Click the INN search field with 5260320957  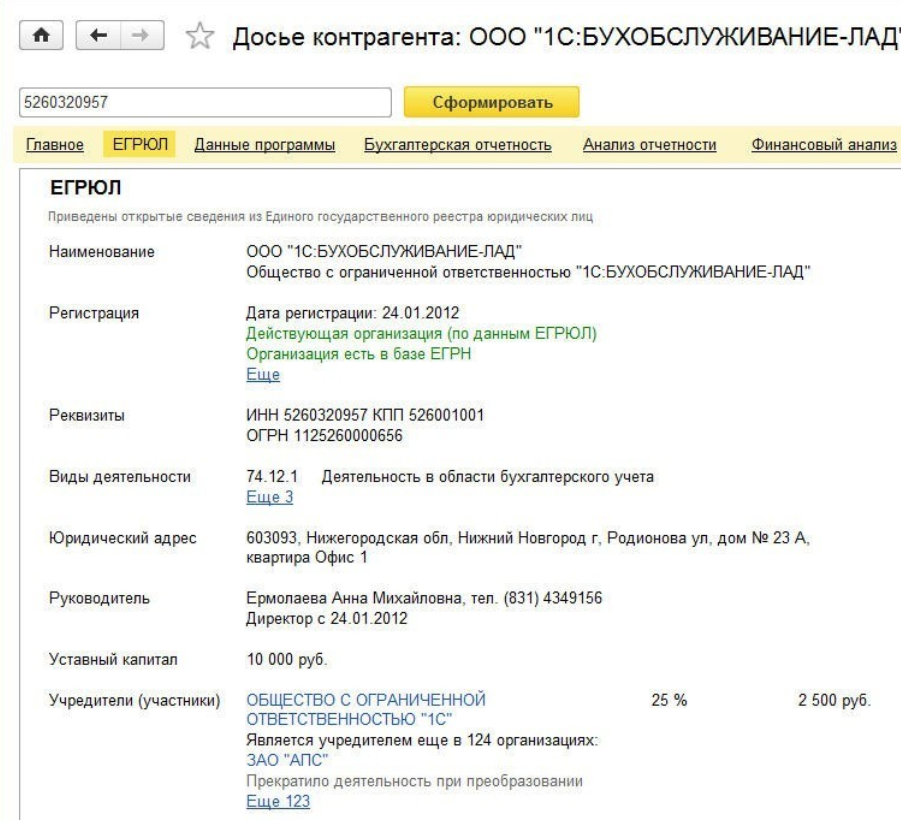coord(205,102)
